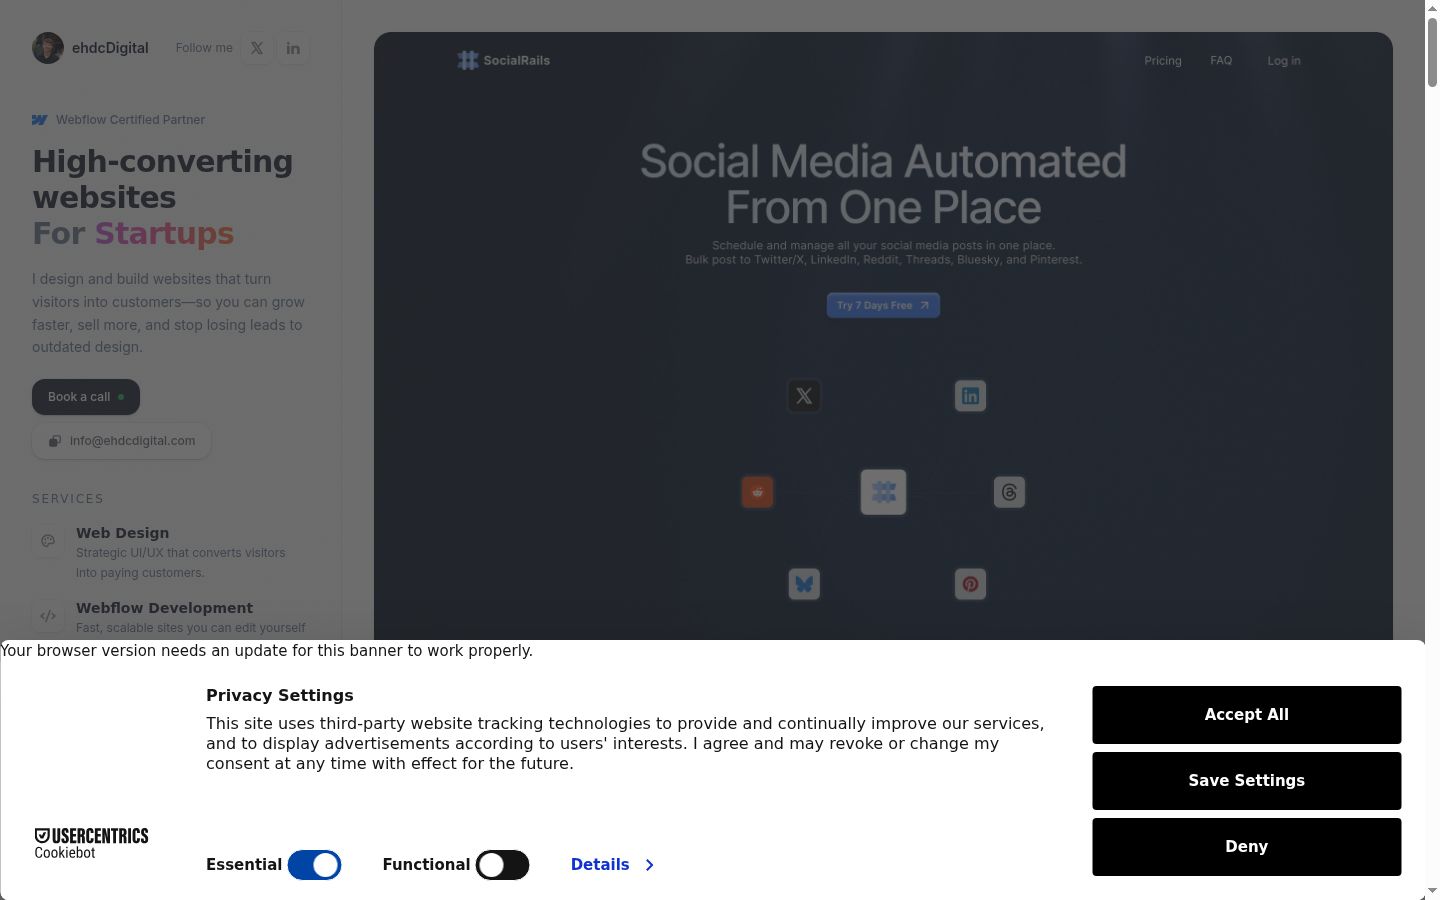Toggle the Essential cookies switch

(x=314, y=865)
